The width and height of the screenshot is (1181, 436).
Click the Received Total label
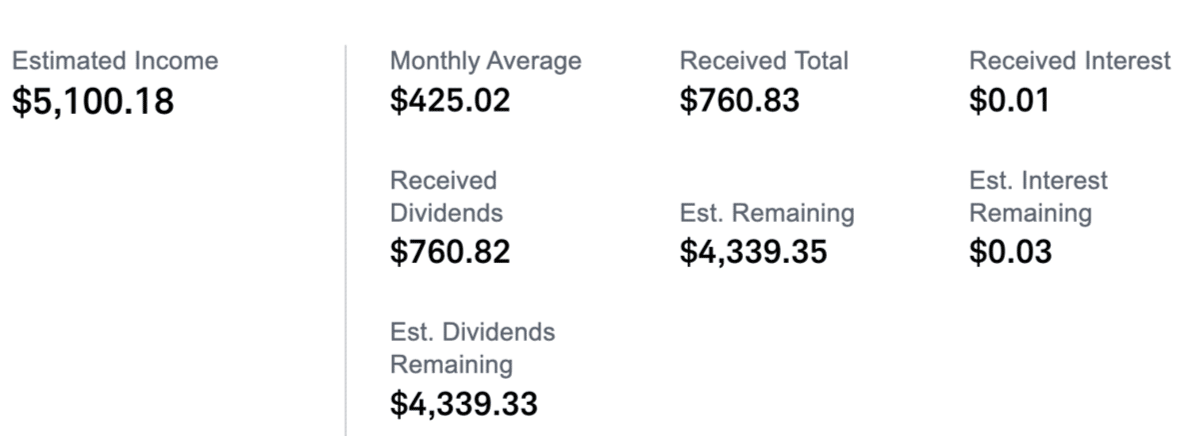tap(763, 61)
